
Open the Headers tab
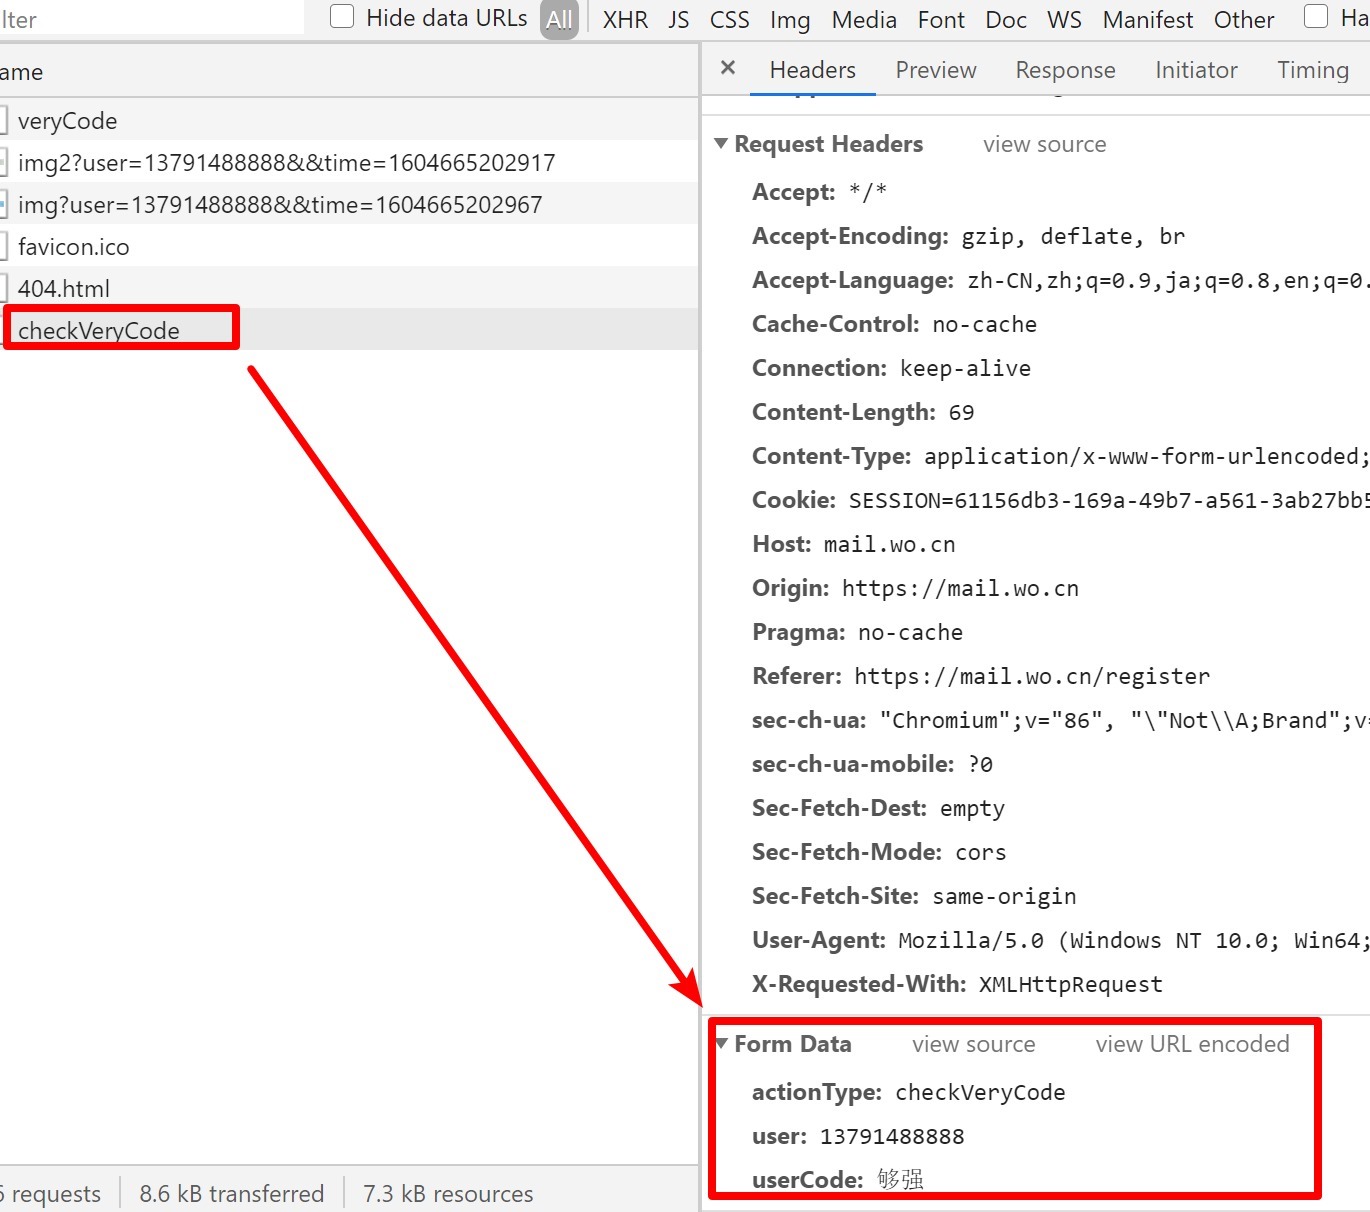coord(813,70)
